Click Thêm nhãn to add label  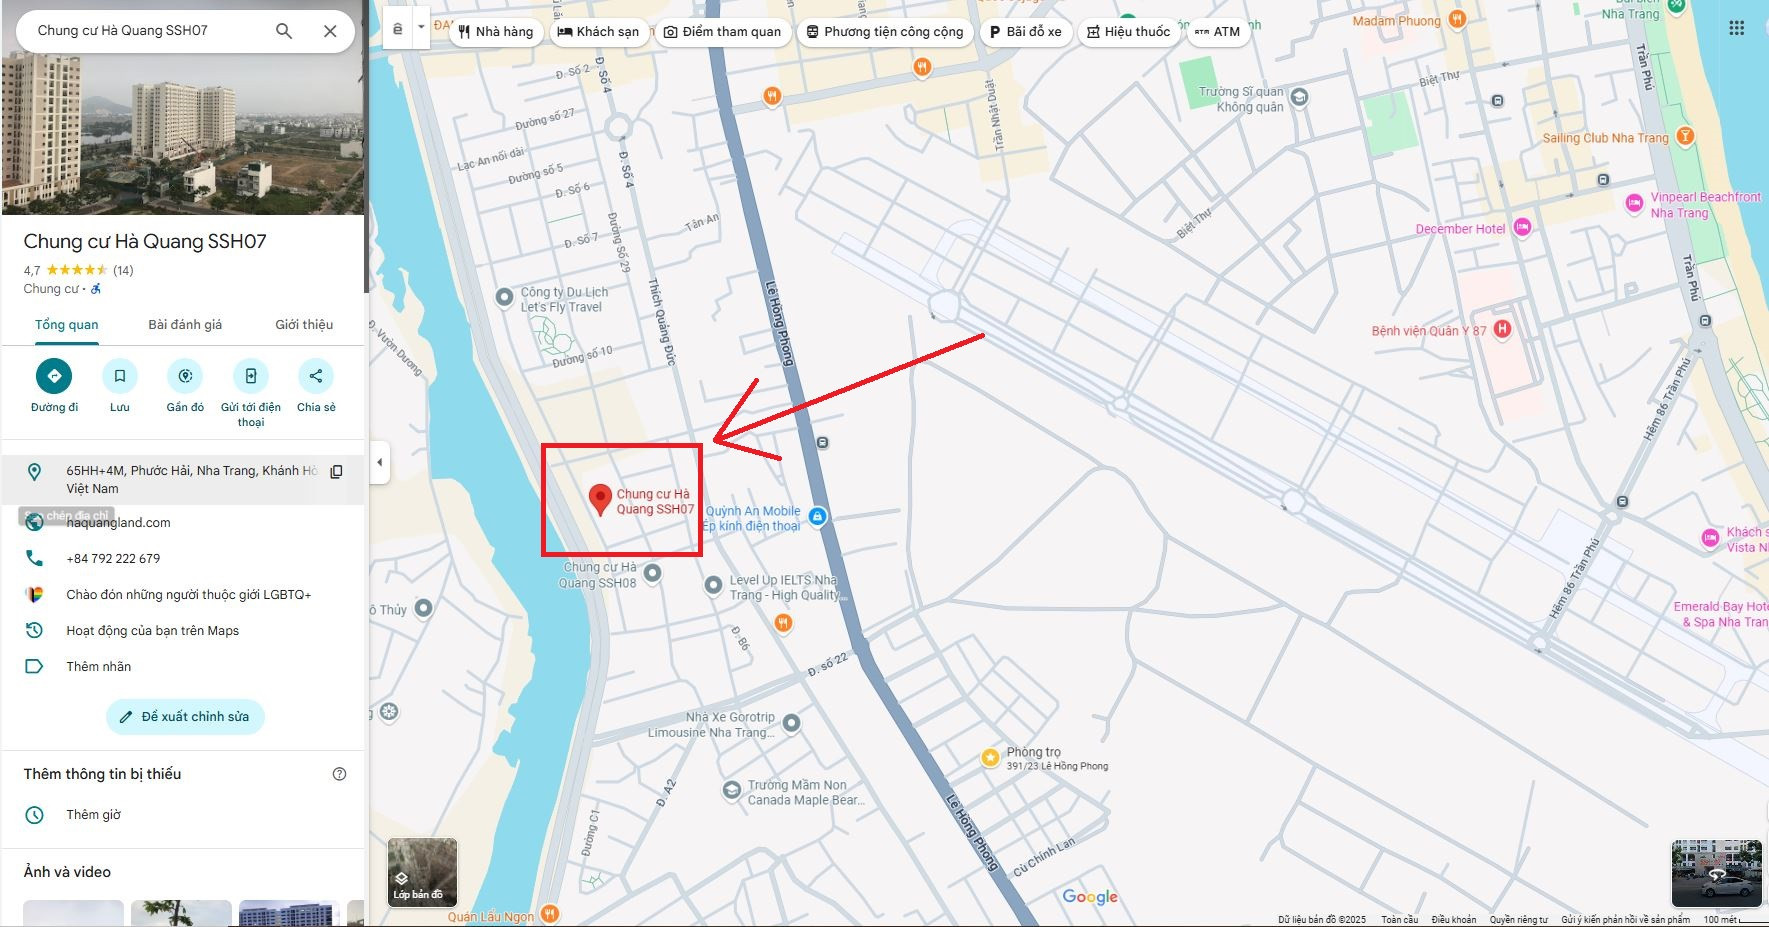[x=99, y=666]
